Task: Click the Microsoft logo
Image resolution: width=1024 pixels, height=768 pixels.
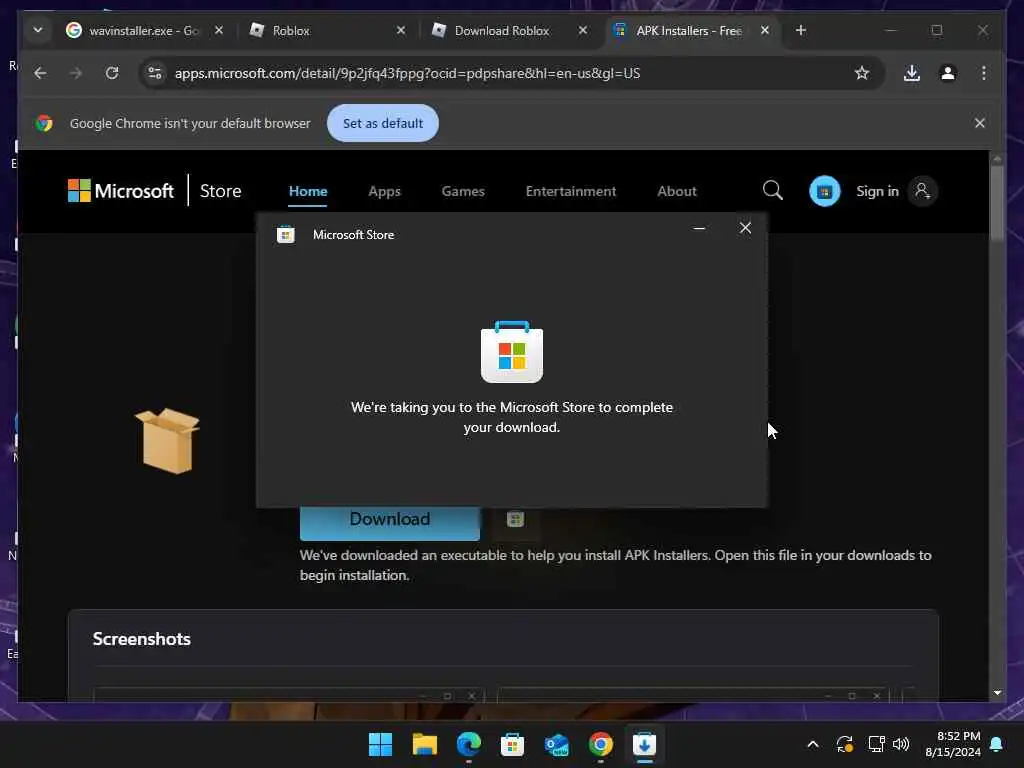Action: click(x=121, y=191)
